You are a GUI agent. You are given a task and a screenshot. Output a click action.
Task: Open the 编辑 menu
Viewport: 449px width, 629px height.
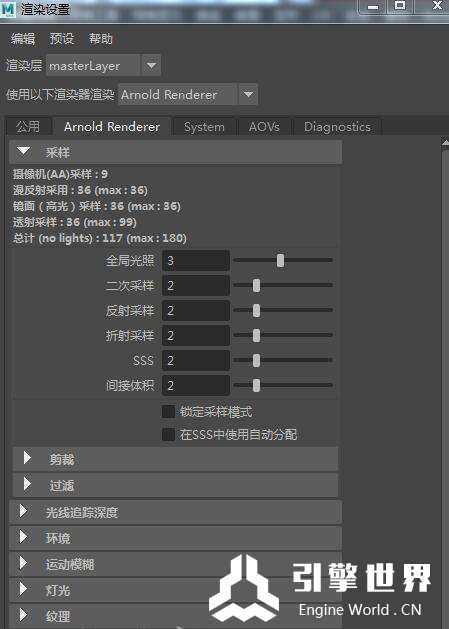tap(23, 39)
